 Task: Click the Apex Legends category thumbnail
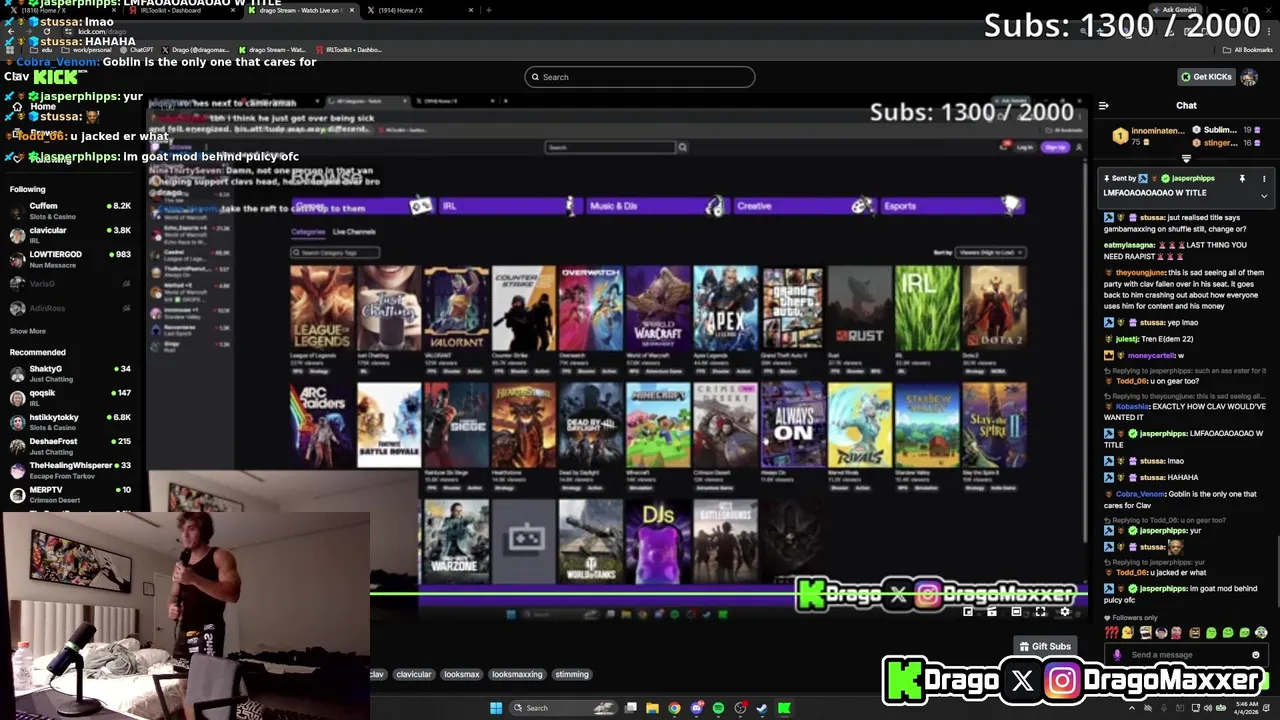(x=725, y=308)
